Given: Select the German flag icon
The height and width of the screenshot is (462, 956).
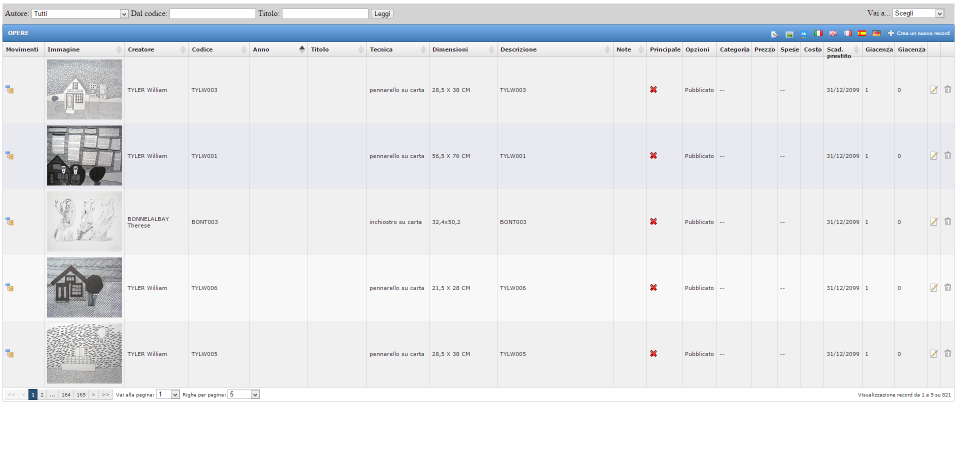Looking at the screenshot, I should point(876,33).
